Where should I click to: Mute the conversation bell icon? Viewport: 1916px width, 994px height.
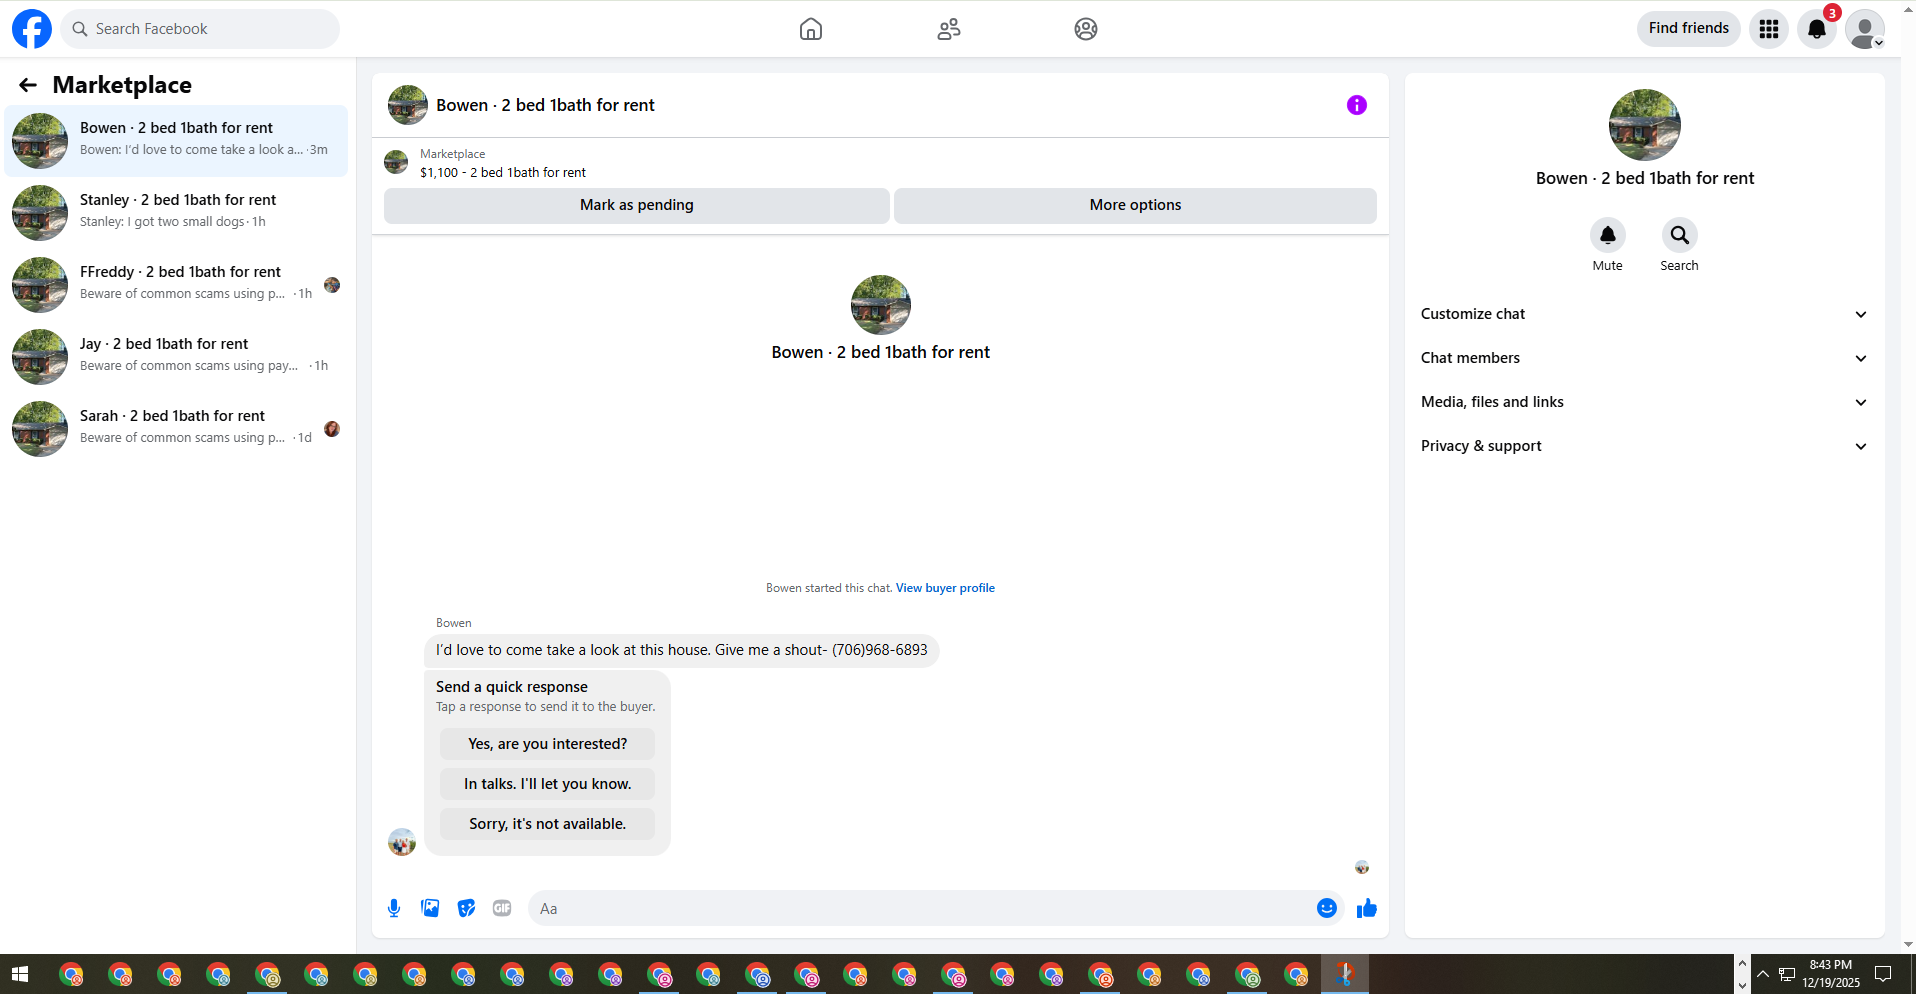[1608, 235]
